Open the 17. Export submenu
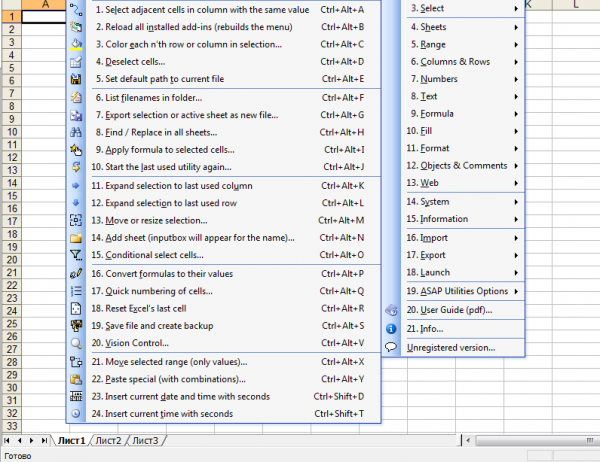Image resolution: width=600 pixels, height=462 pixels. (463, 255)
